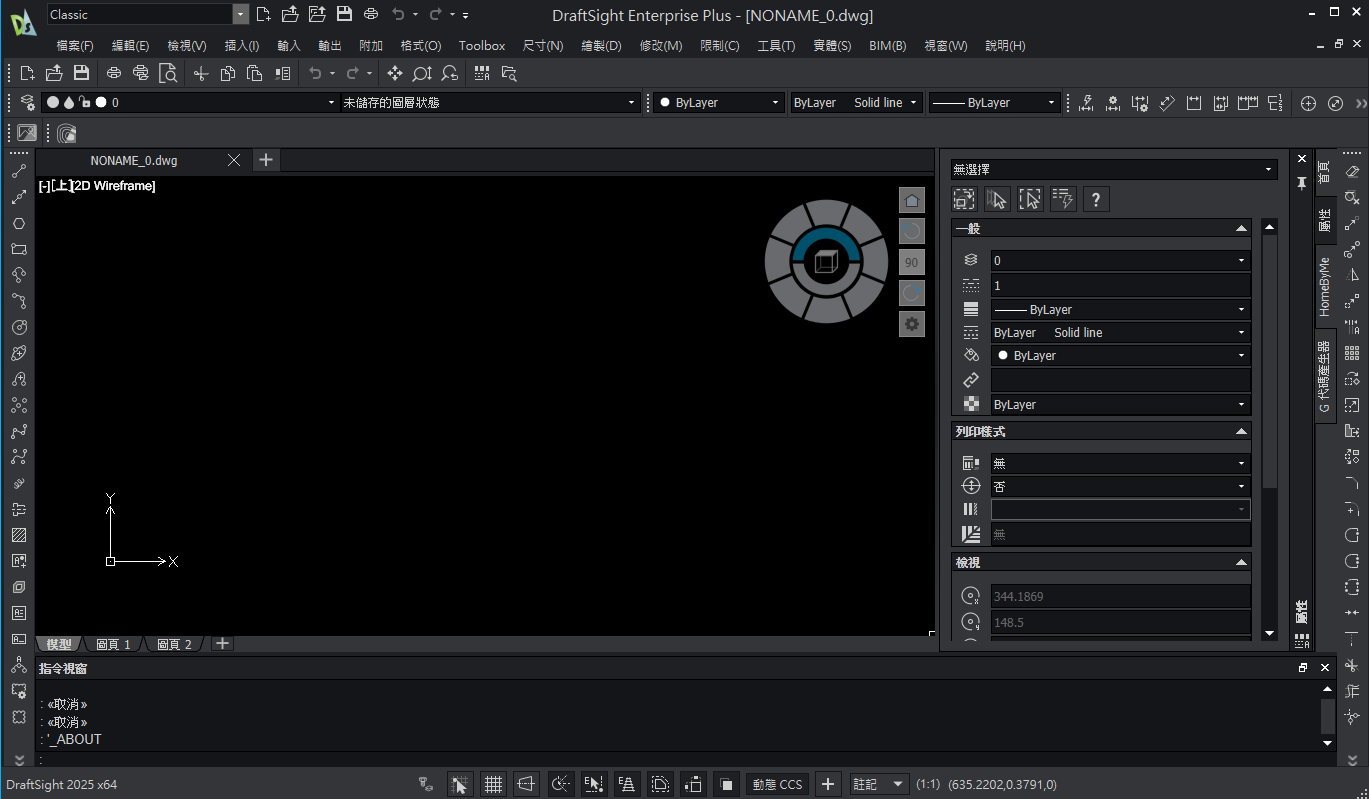
Task: Collapse the 一般 section in Properties
Action: click(1241, 229)
